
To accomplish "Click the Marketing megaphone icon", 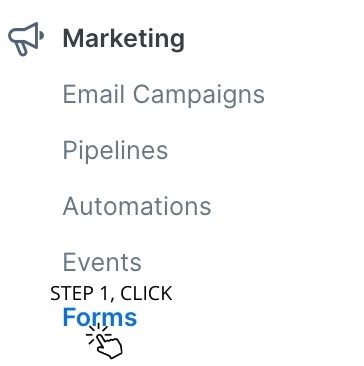I will click(26, 39).
